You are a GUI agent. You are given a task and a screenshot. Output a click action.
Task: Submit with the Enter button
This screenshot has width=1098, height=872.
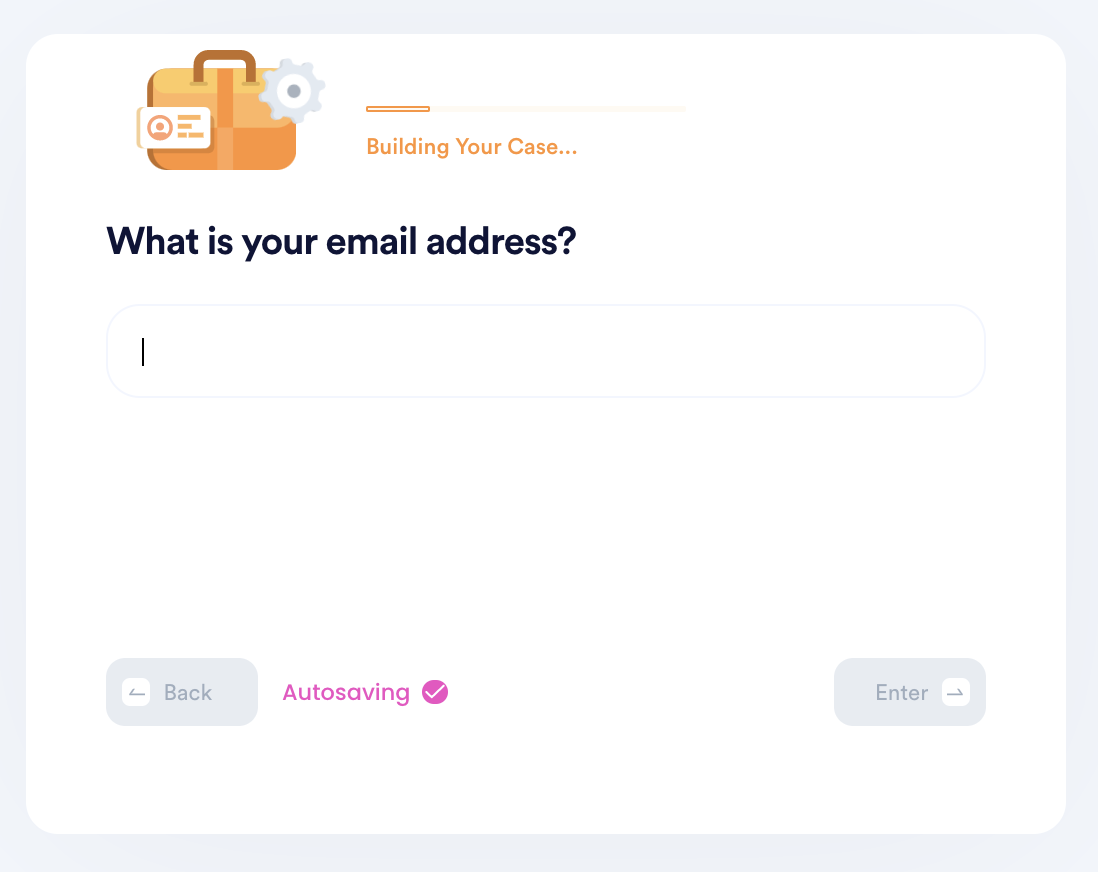pos(910,692)
